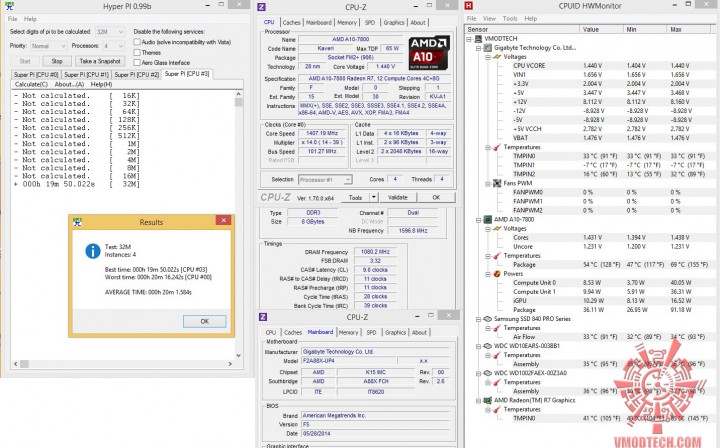
Task: Click the Max column header in HWMonitor
Action: coord(688,29)
